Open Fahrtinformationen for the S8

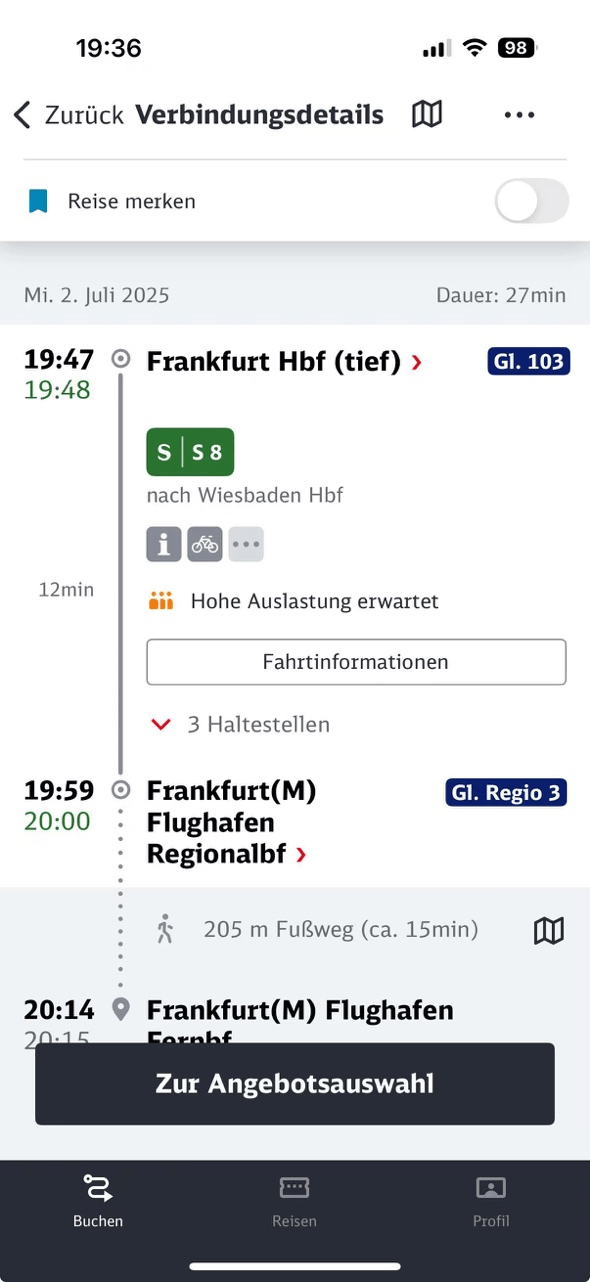click(356, 662)
